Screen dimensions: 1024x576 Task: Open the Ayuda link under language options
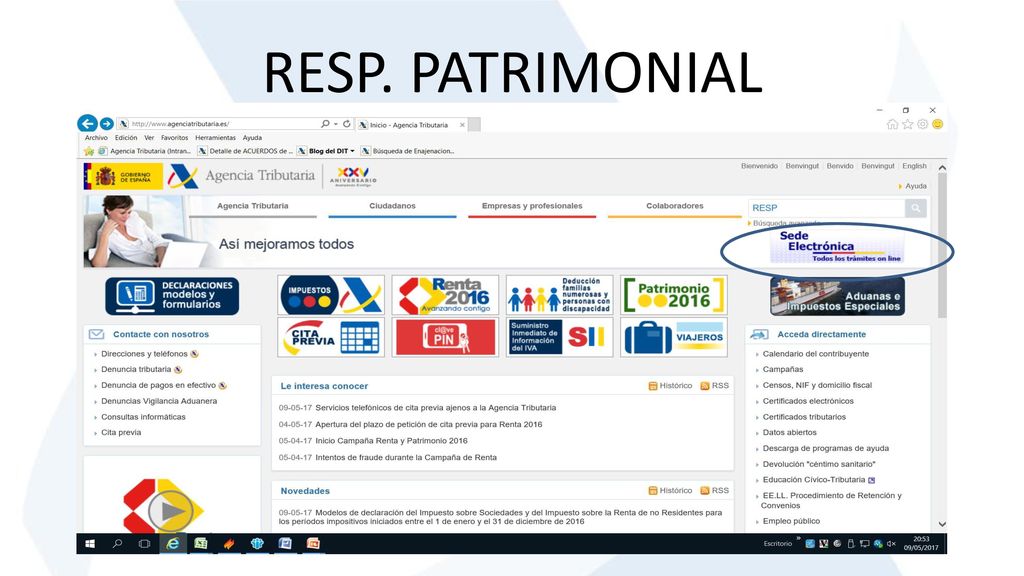coord(916,186)
